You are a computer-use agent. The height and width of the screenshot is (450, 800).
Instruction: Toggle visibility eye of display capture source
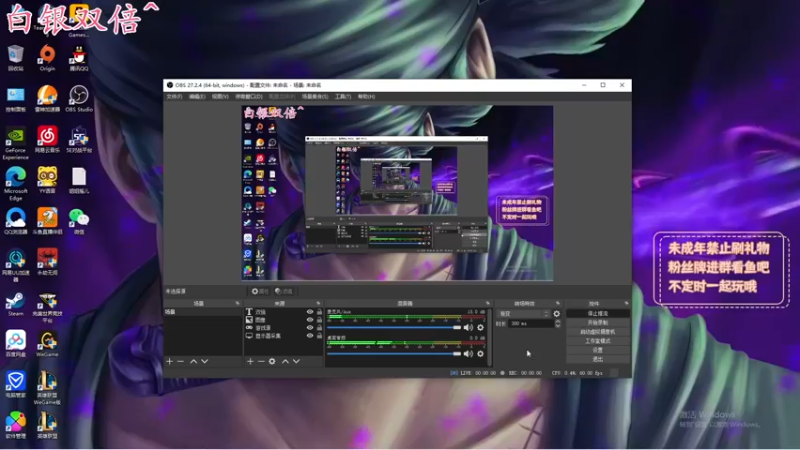310,336
